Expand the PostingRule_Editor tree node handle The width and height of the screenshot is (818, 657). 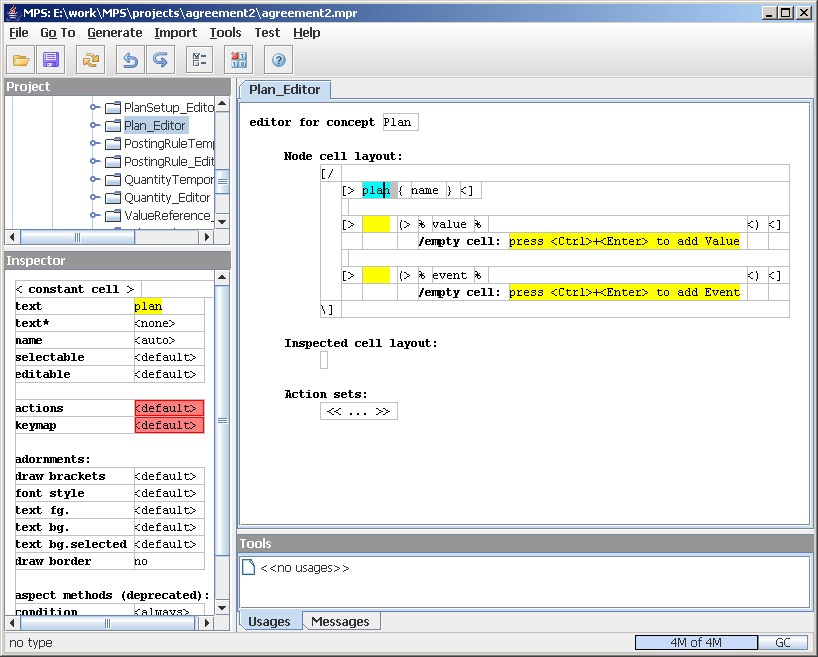(x=95, y=162)
